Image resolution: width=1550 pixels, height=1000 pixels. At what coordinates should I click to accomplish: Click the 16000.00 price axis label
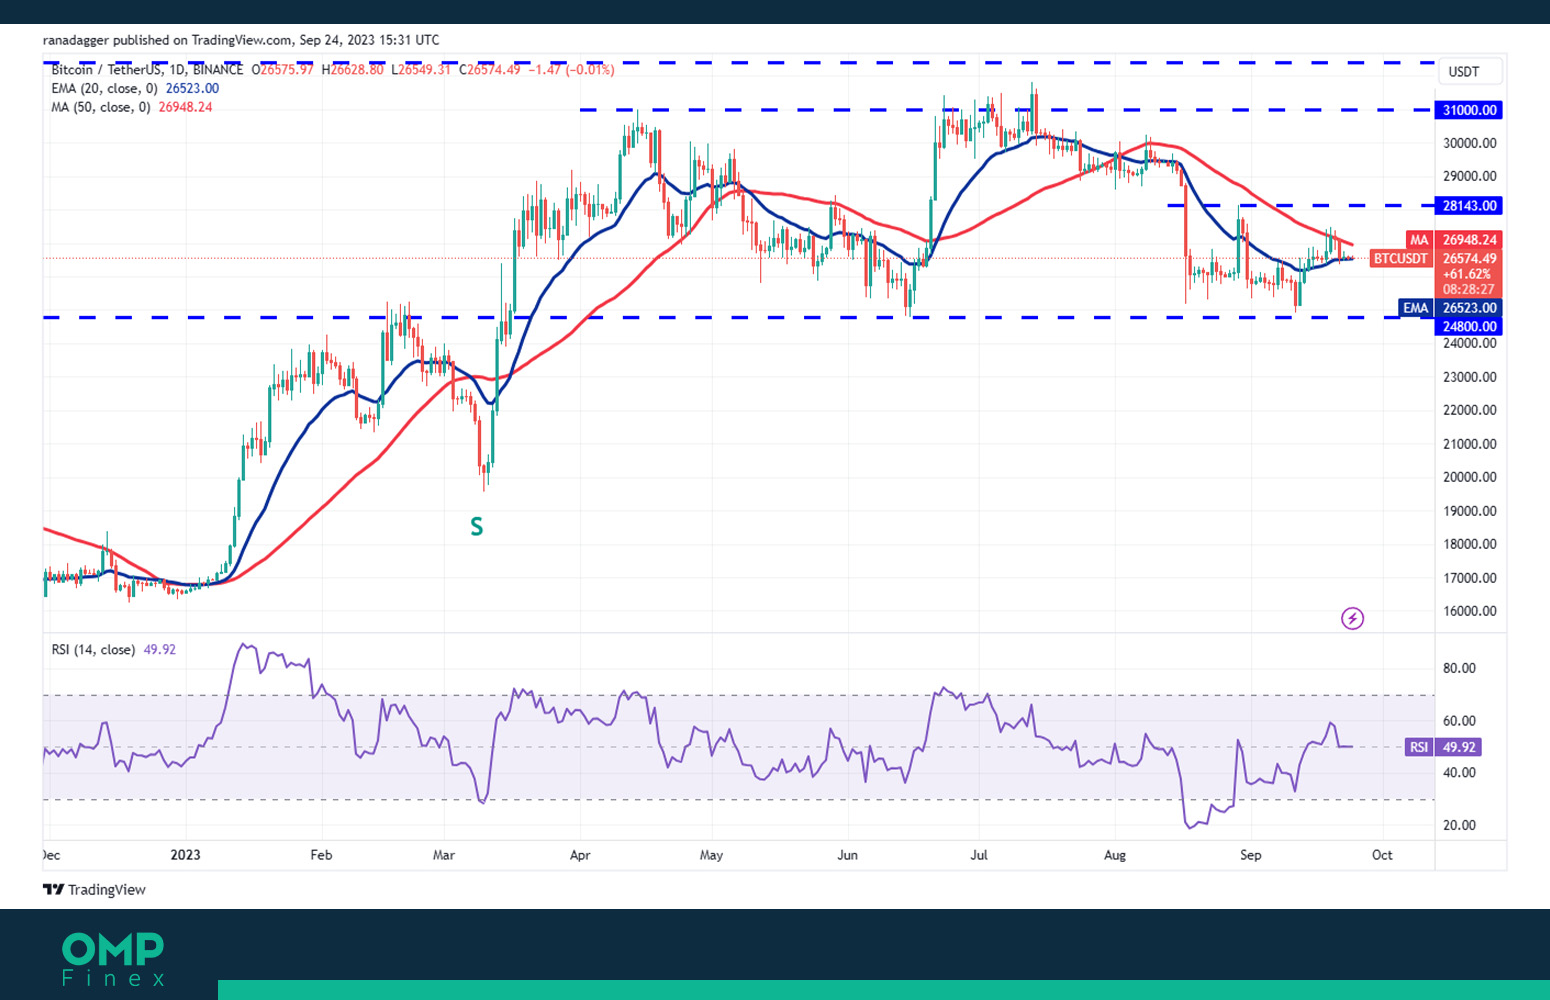click(x=1469, y=611)
